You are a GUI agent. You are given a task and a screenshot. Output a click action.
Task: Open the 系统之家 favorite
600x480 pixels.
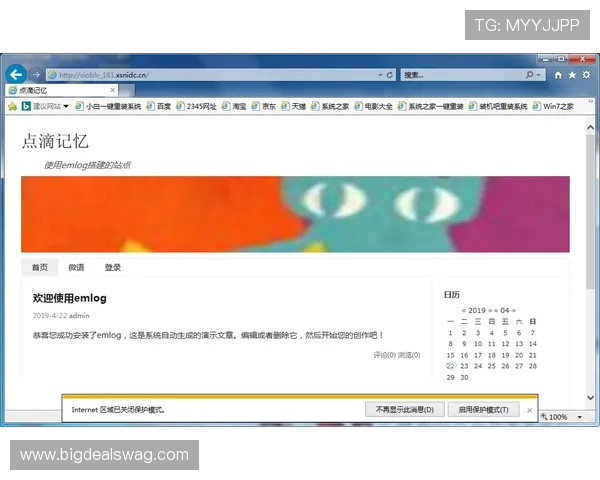click(330, 106)
